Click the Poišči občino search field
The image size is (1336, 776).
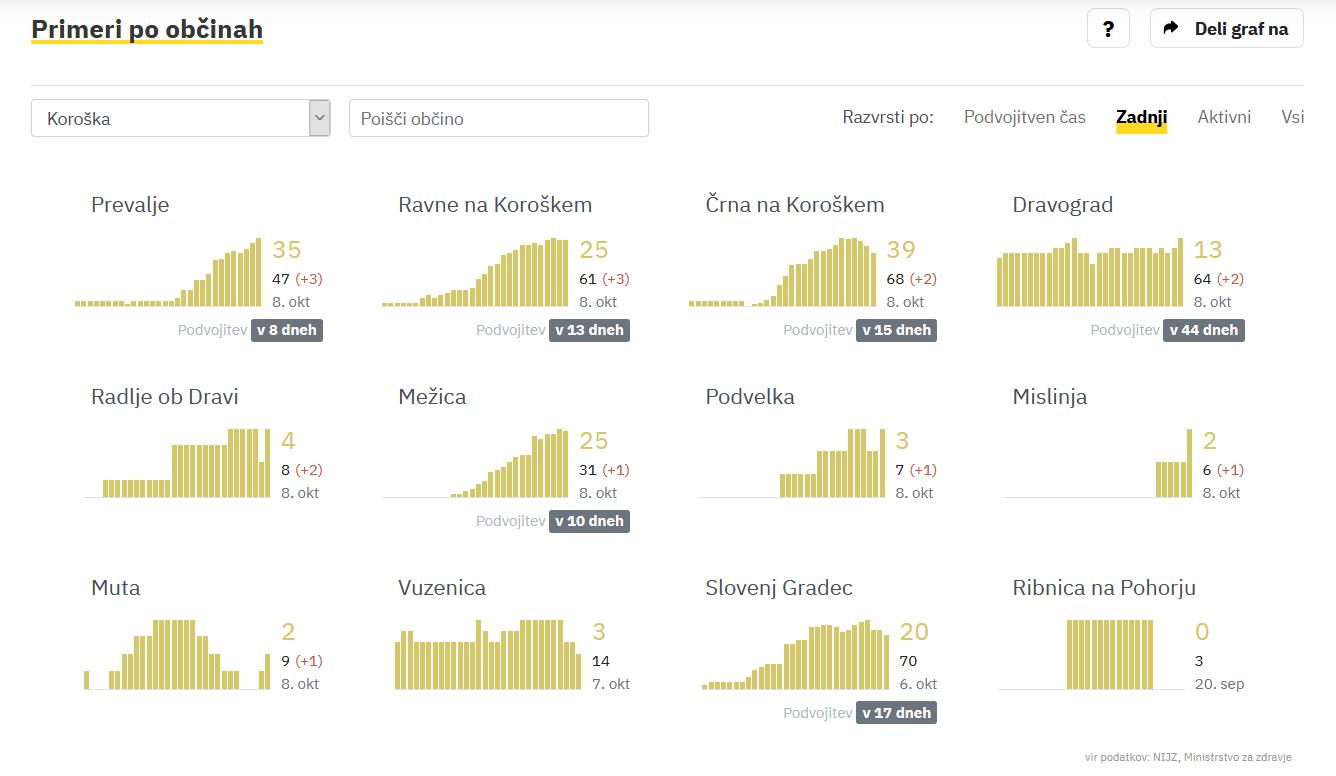tap(498, 118)
